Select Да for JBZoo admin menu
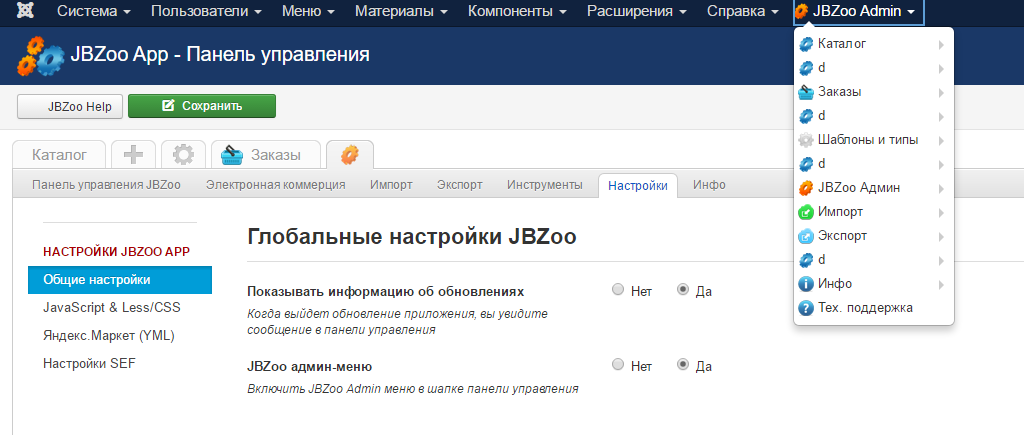The height and width of the screenshot is (435, 1024). pos(683,365)
